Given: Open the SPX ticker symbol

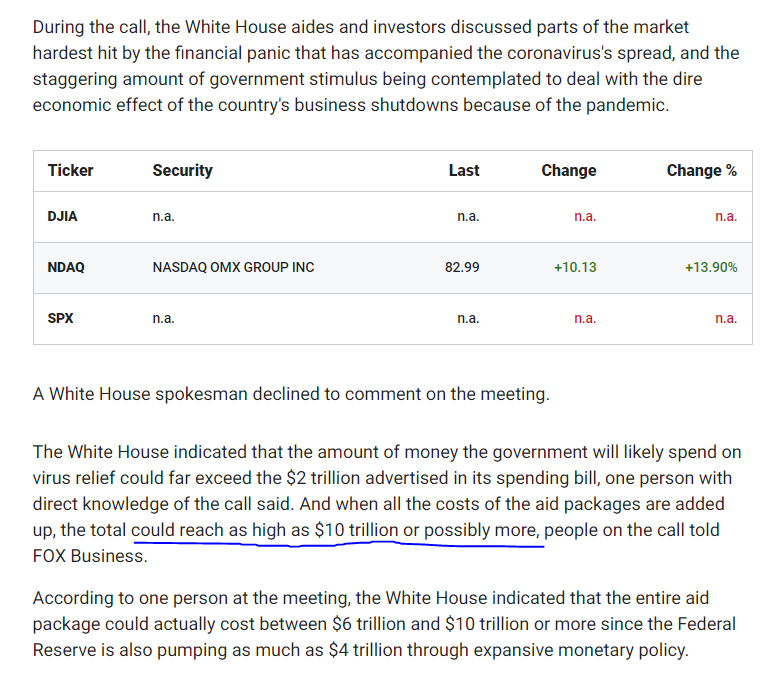Looking at the screenshot, I should (x=61, y=318).
